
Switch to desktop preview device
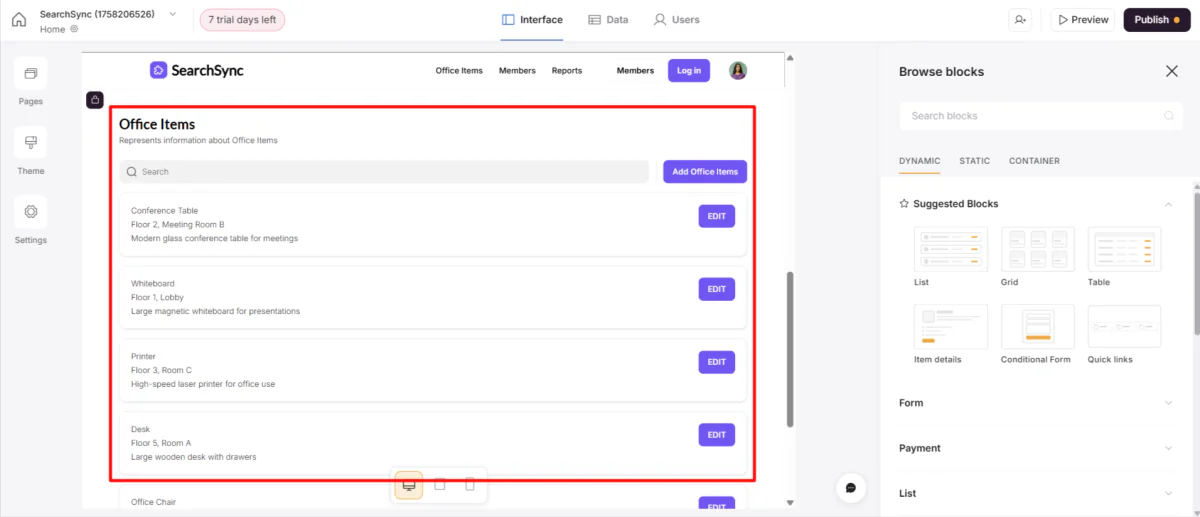pos(409,485)
